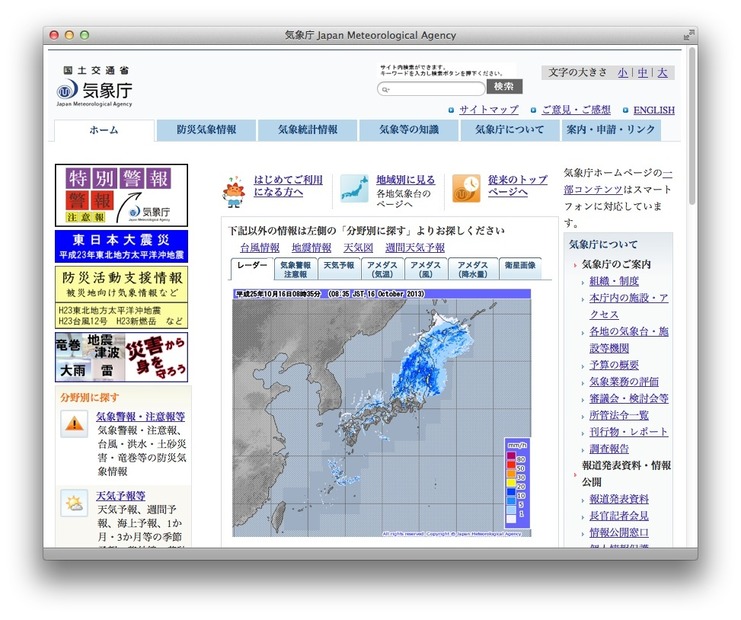Click bullet icon beside サイトマップ
This screenshot has width=741, height=620.
pos(451,110)
